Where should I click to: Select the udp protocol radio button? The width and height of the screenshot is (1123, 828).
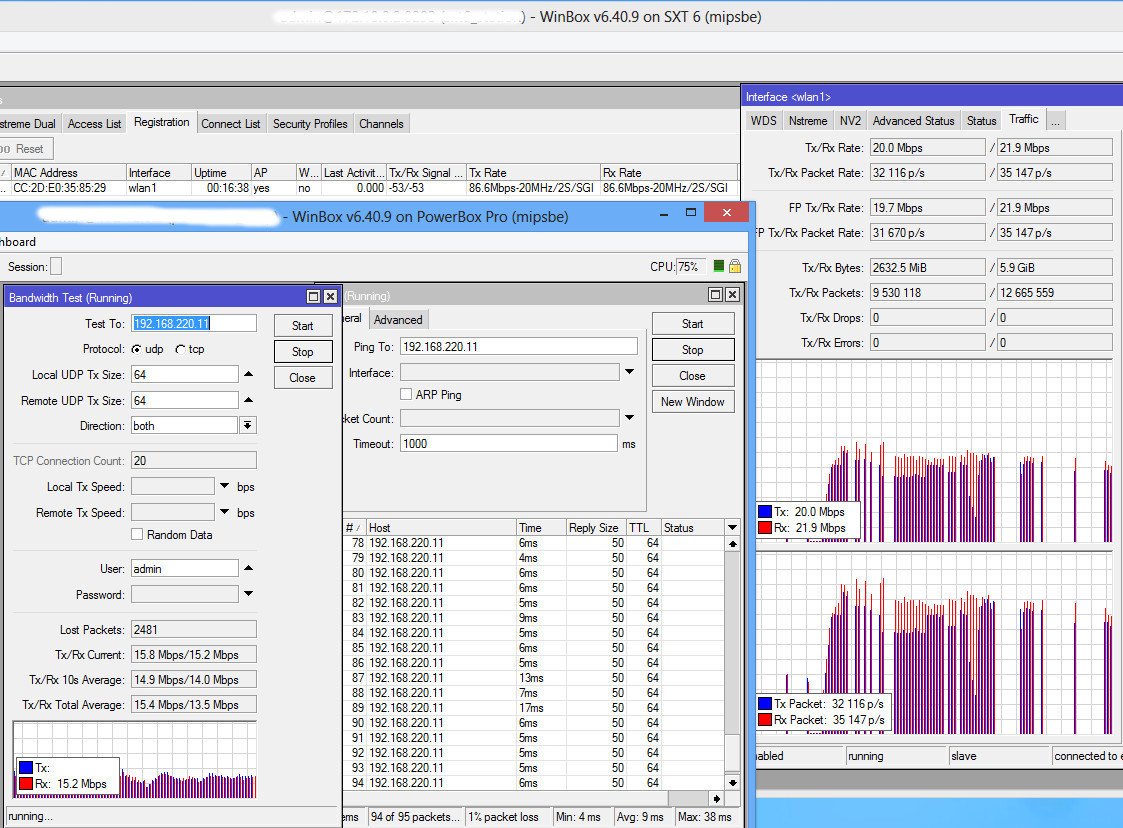[x=136, y=350]
